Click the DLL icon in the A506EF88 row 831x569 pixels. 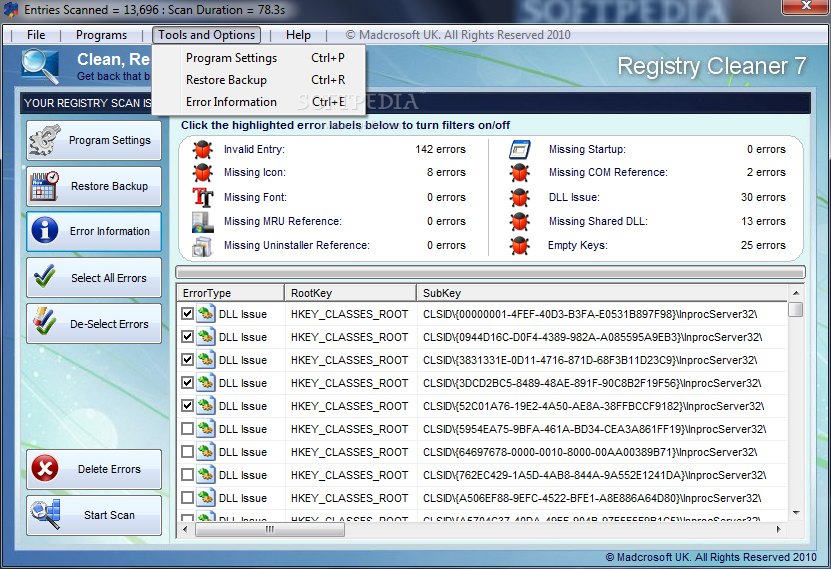point(206,497)
